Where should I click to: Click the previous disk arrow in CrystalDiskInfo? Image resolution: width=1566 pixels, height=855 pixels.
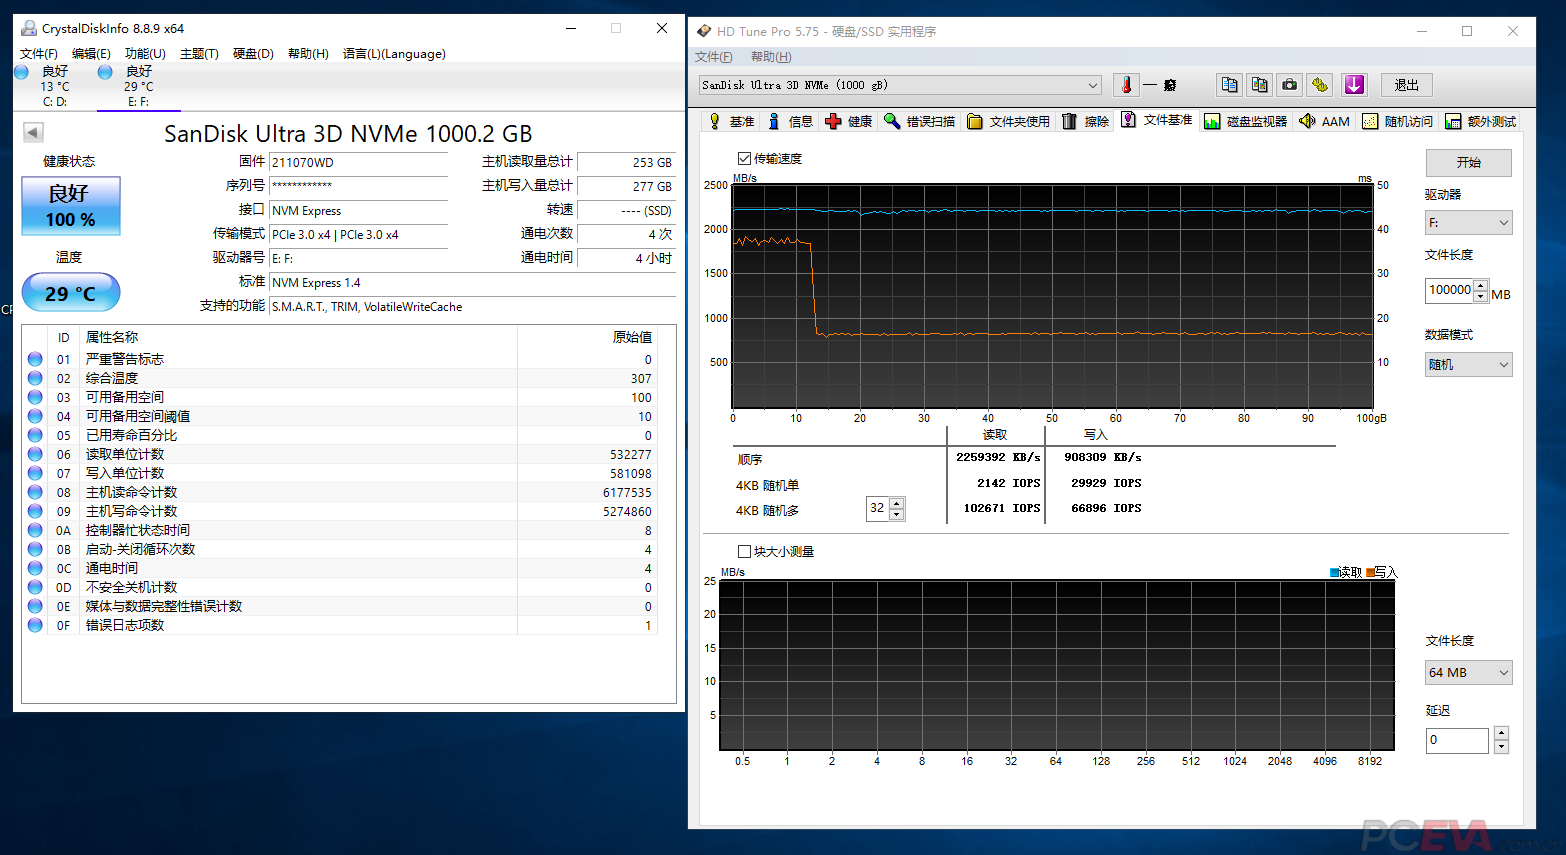click(x=33, y=132)
